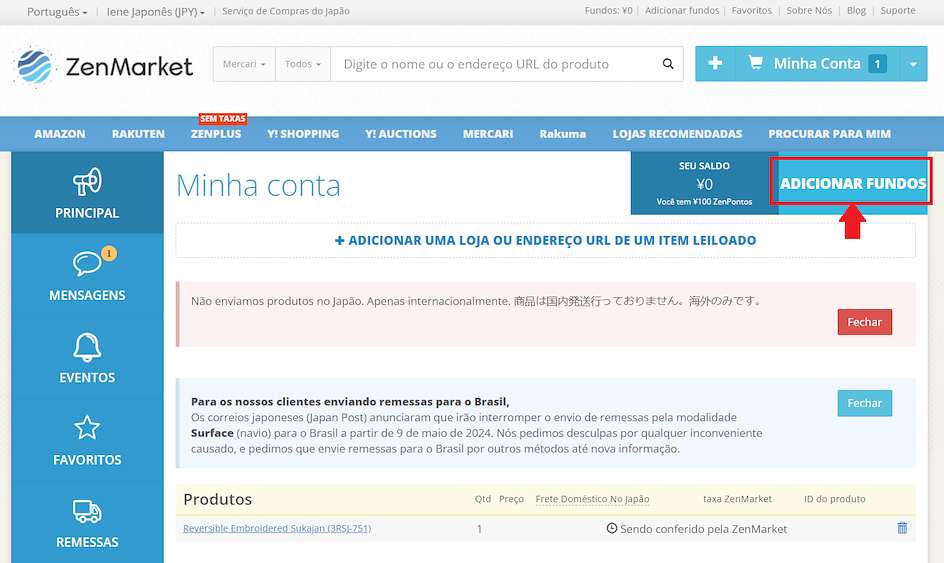The height and width of the screenshot is (563, 944).
Task: Open the Principal megaphone section
Action: pos(87,193)
